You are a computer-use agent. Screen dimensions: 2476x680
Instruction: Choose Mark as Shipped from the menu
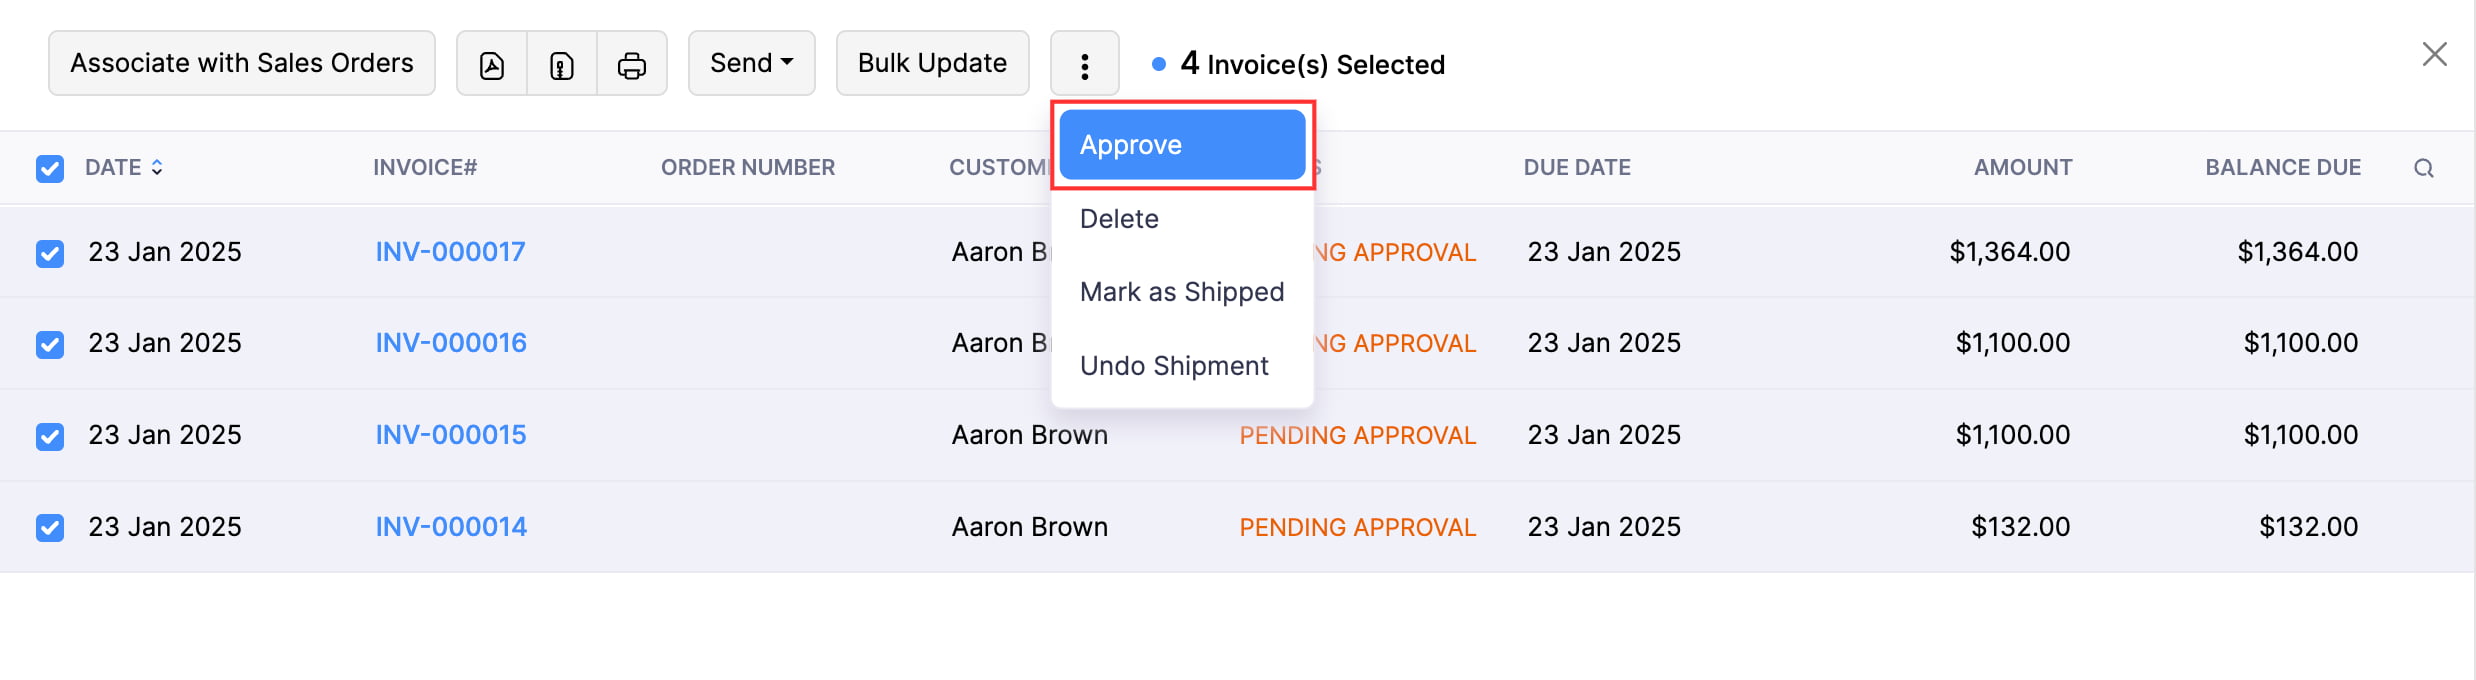click(x=1182, y=291)
